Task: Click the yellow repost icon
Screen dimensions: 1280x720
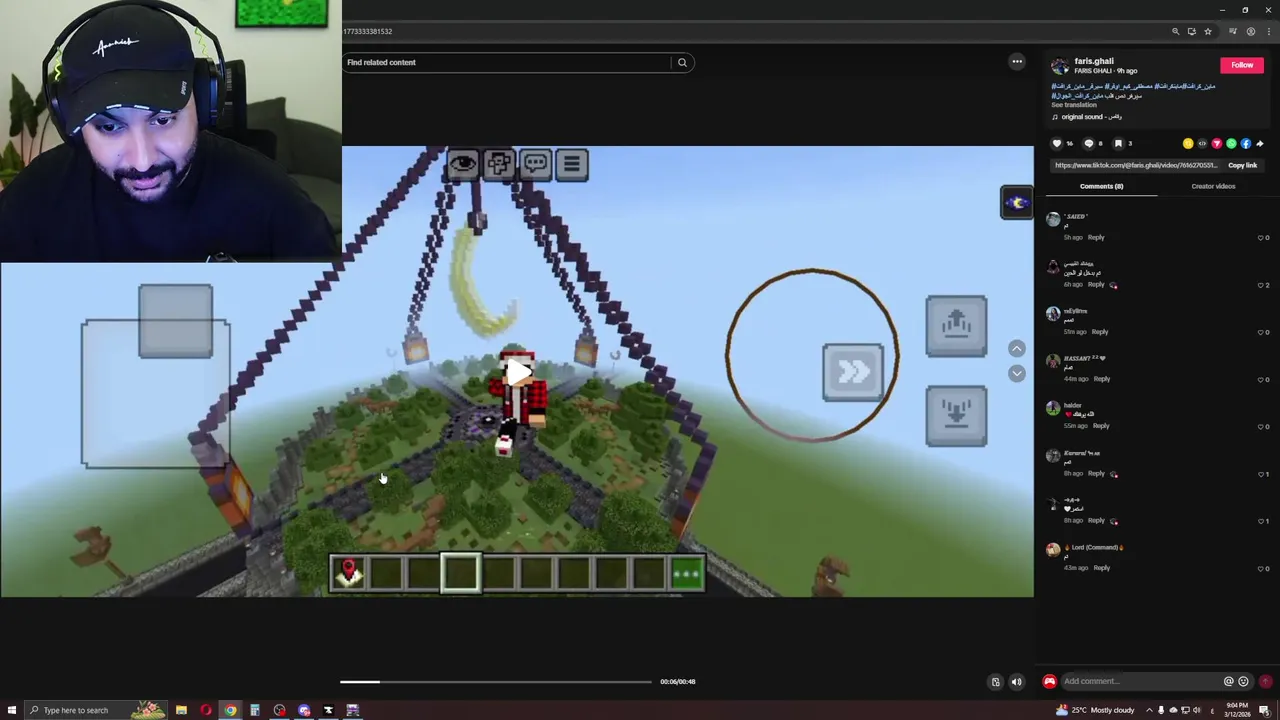Action: (1188, 143)
